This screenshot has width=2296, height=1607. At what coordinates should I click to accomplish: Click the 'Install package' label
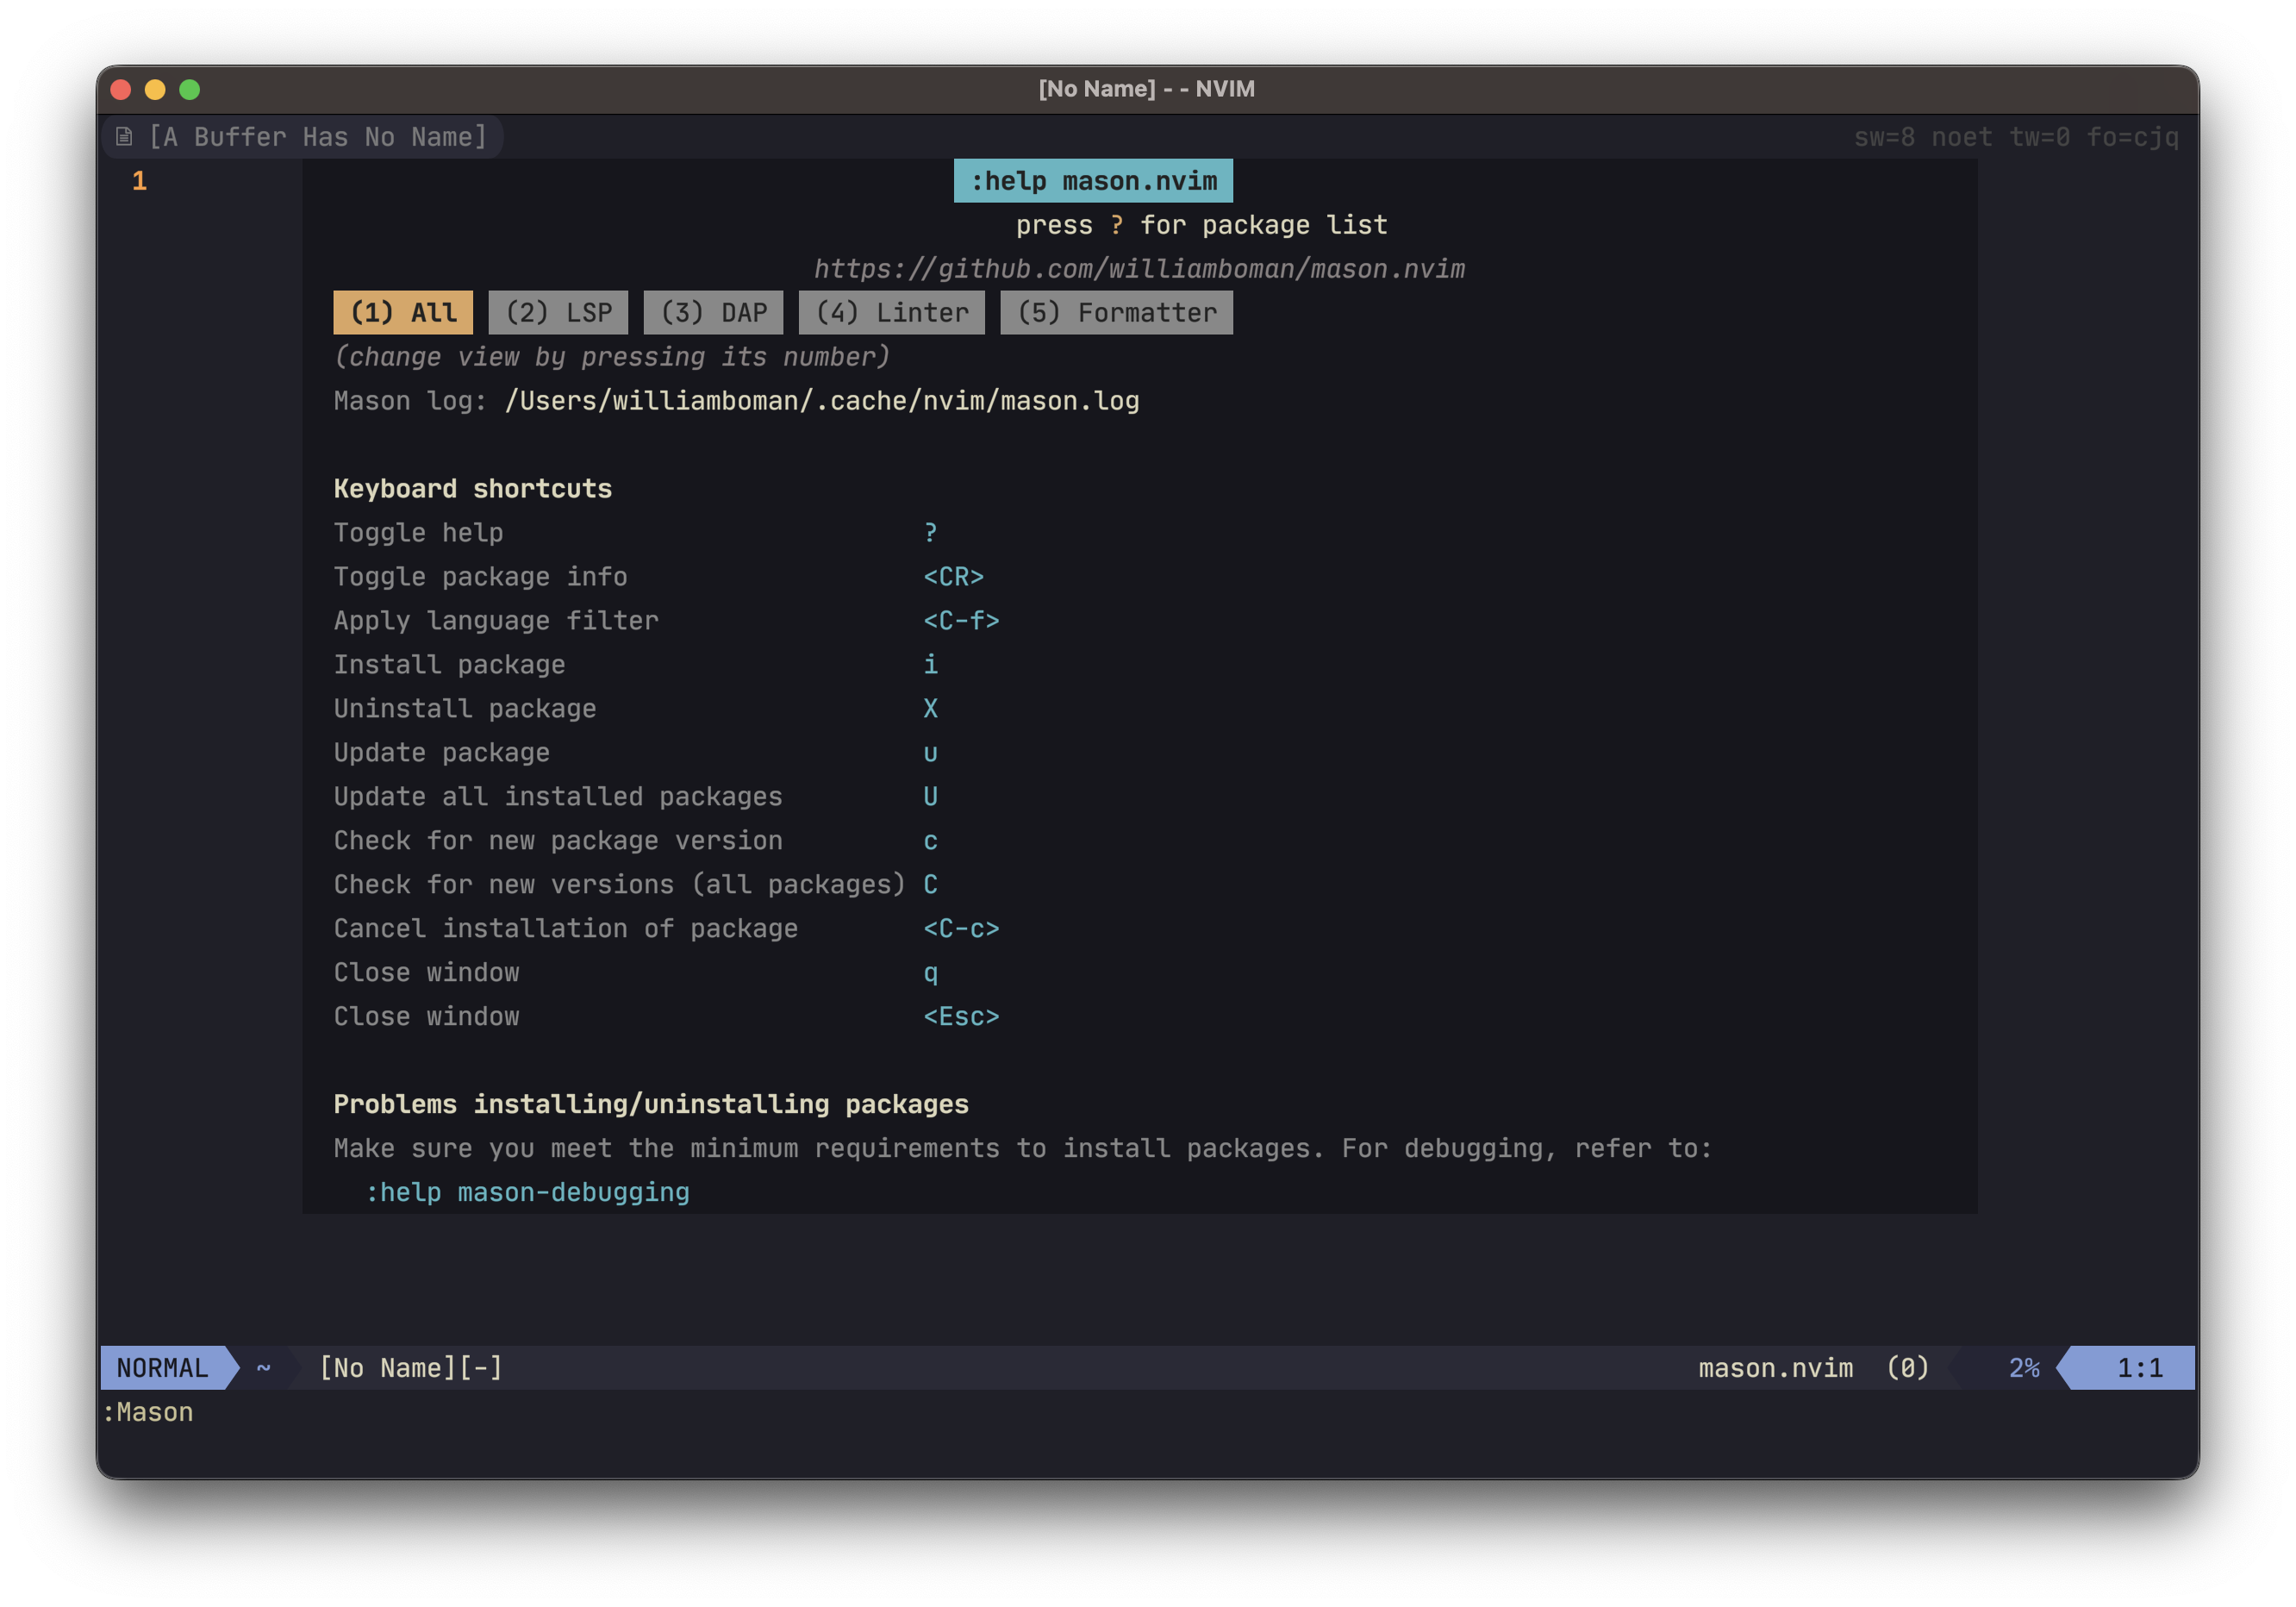[x=450, y=665]
